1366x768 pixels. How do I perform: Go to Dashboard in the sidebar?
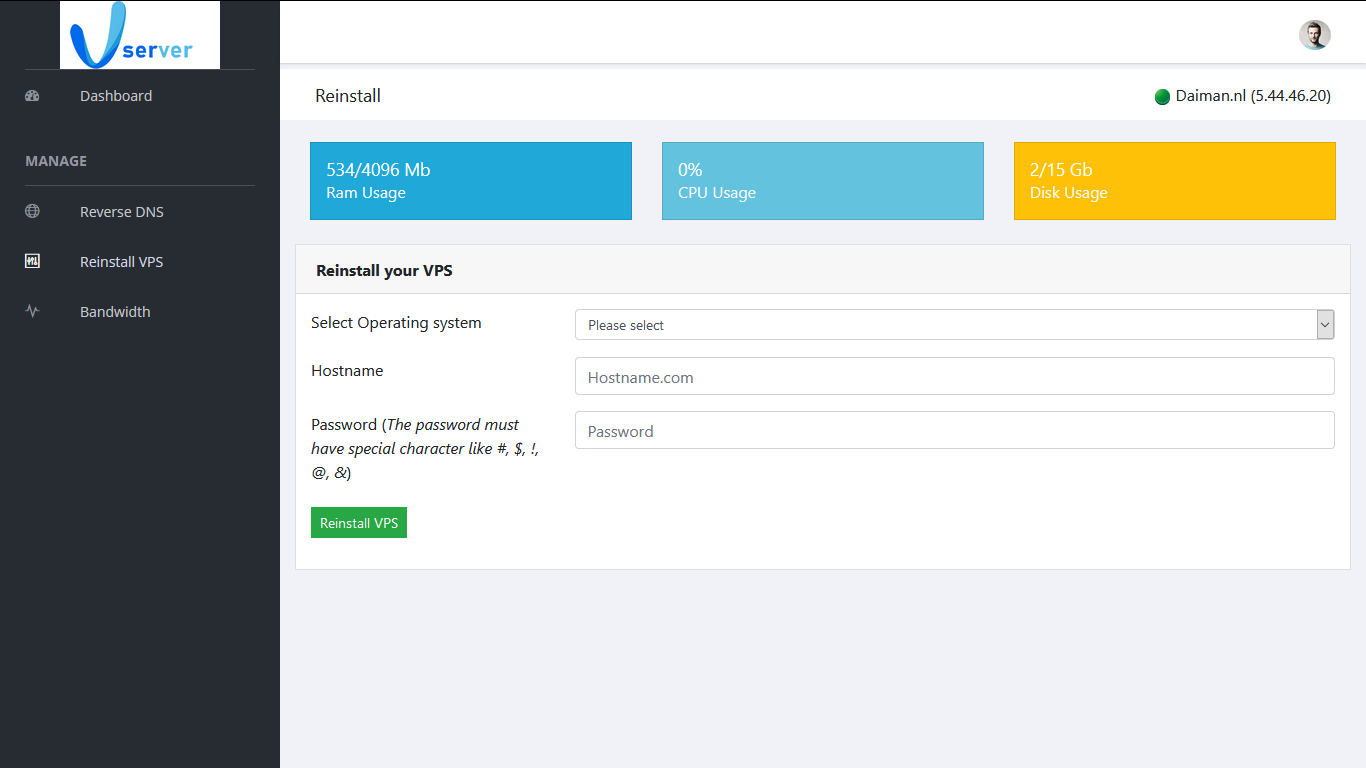click(116, 96)
